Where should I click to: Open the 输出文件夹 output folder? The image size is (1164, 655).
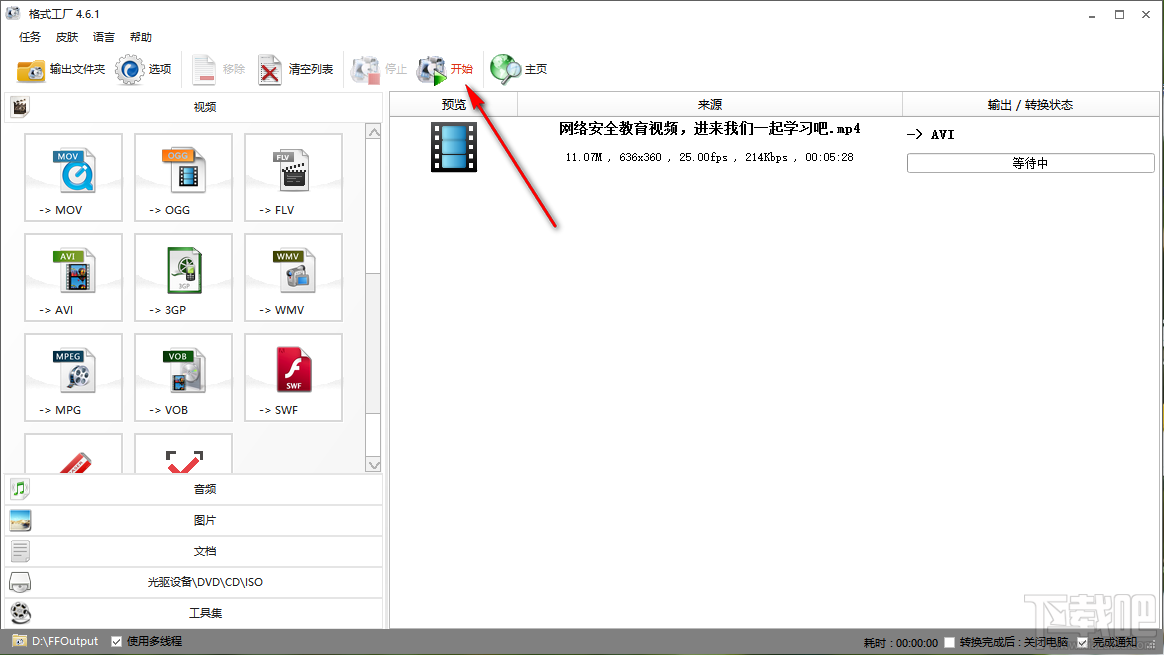point(61,70)
